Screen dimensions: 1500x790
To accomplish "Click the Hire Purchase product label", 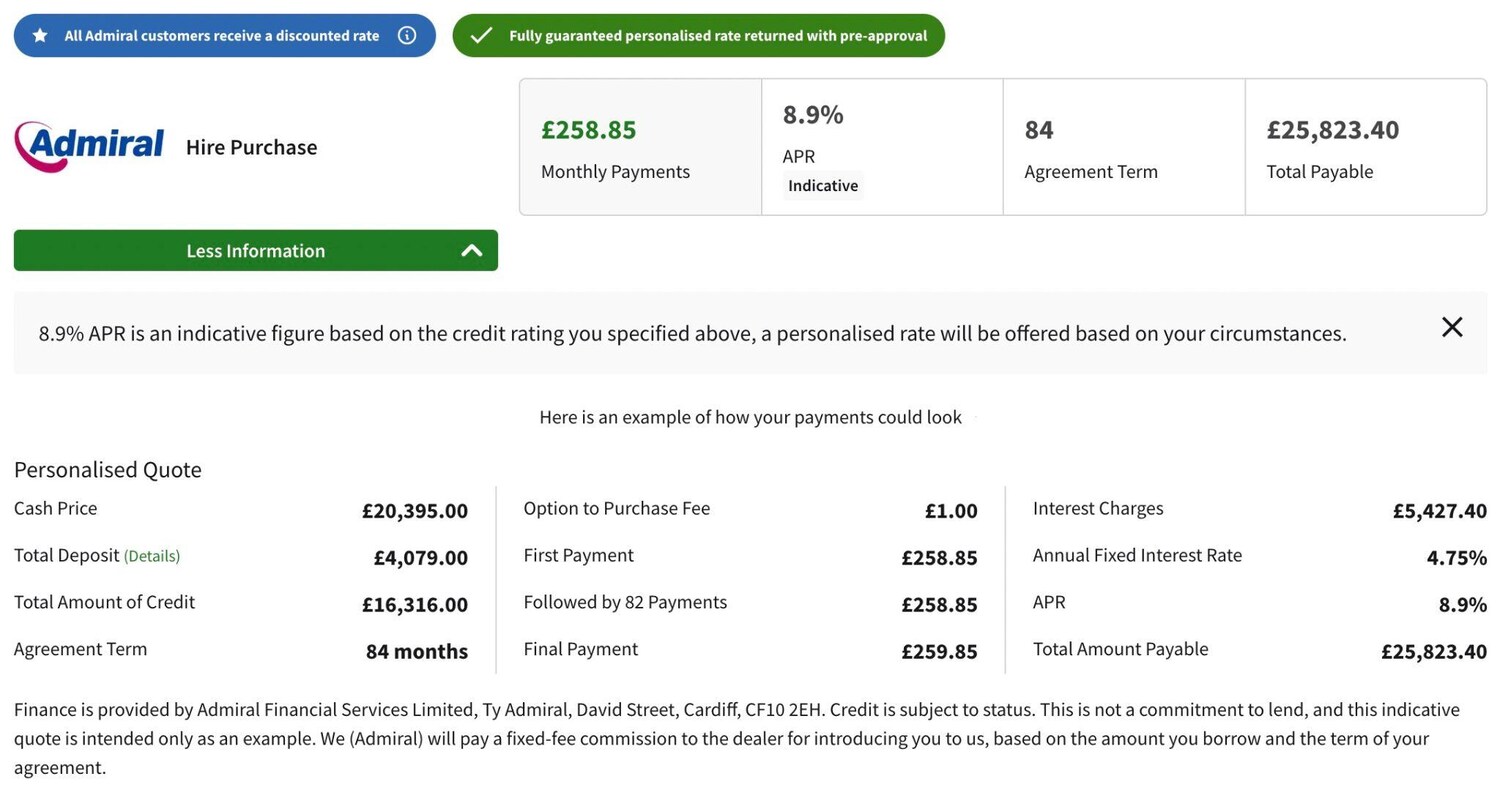I will tap(251, 147).
